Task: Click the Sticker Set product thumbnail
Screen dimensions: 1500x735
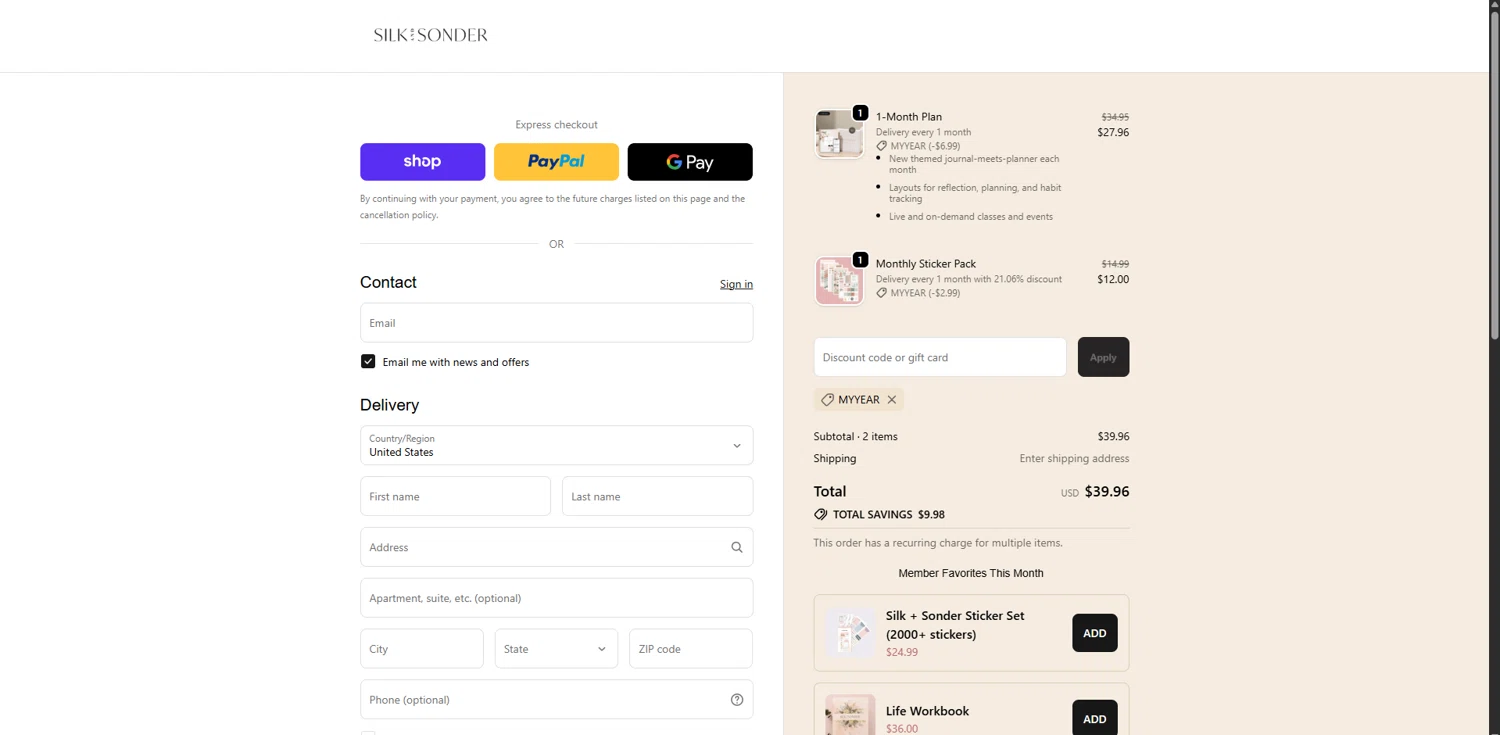Action: click(850, 633)
